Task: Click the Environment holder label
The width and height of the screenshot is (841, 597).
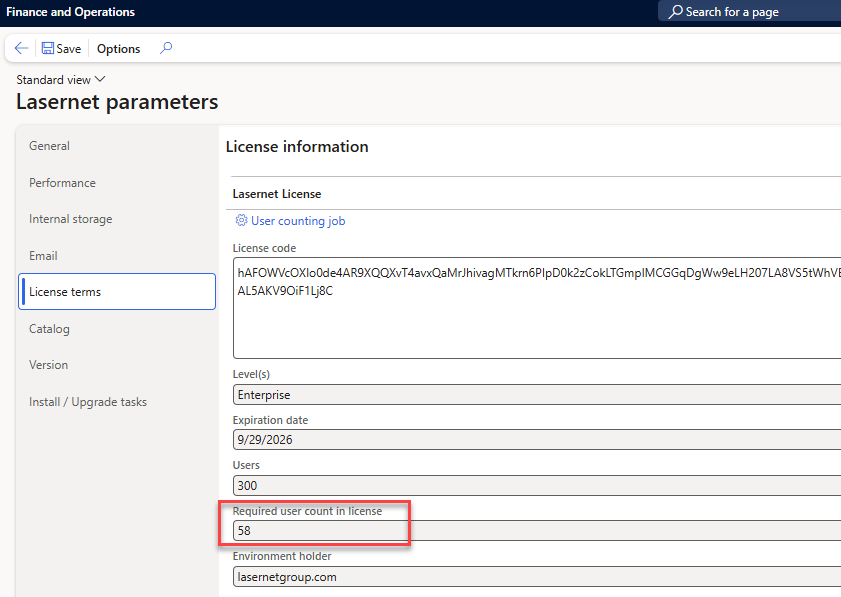Action: (282, 556)
